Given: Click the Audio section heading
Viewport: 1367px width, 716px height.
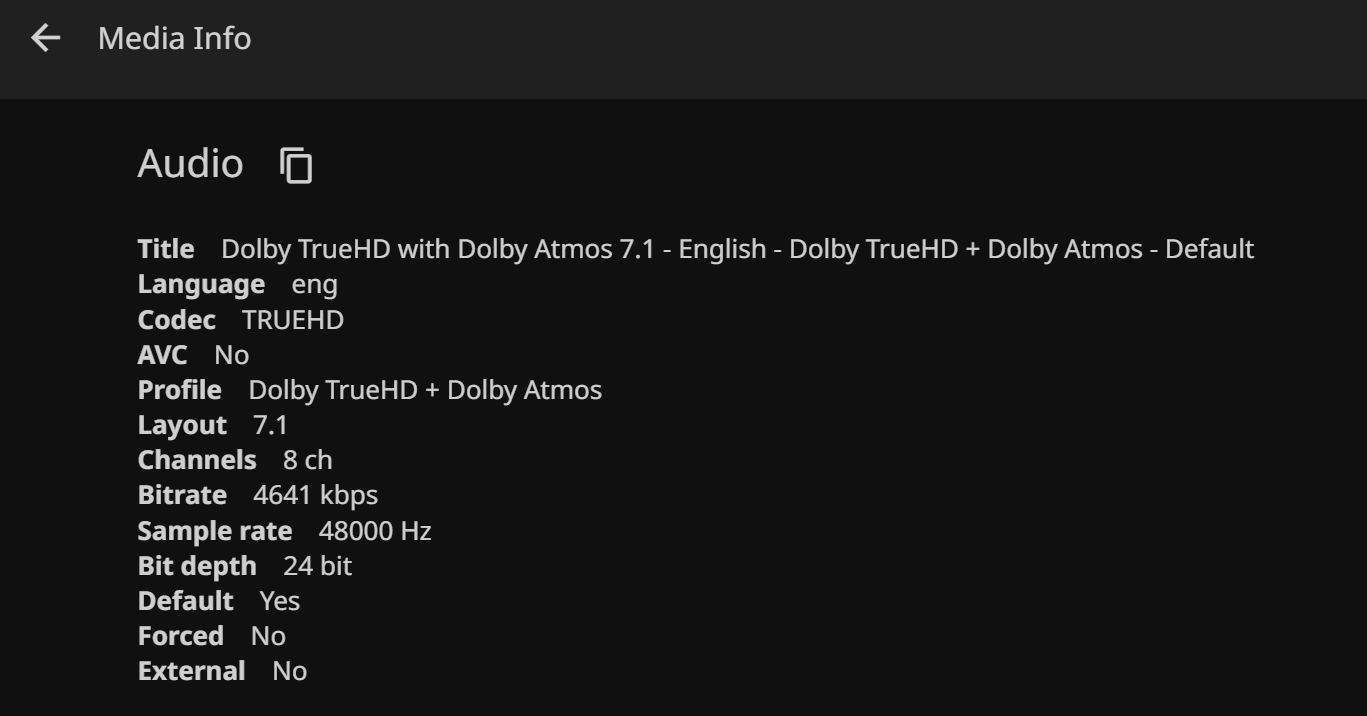Looking at the screenshot, I should (x=190, y=163).
